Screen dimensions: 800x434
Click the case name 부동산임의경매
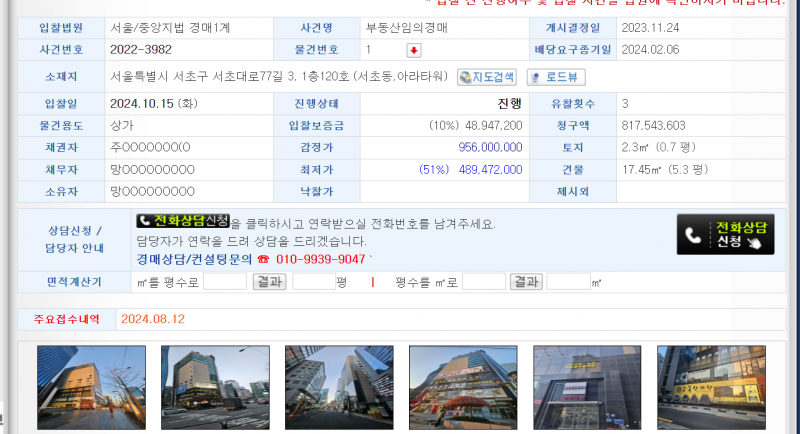pos(407,28)
